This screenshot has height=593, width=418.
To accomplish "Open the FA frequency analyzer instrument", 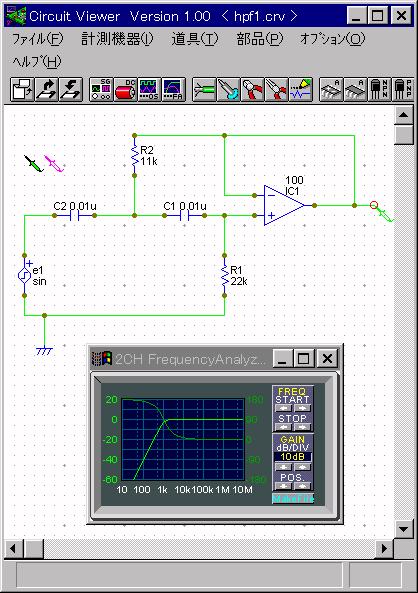I will coord(174,90).
